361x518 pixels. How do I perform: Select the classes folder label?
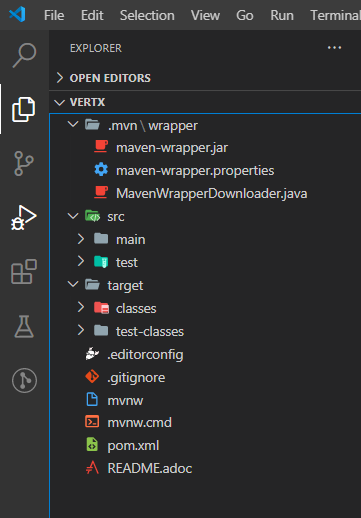[136, 308]
